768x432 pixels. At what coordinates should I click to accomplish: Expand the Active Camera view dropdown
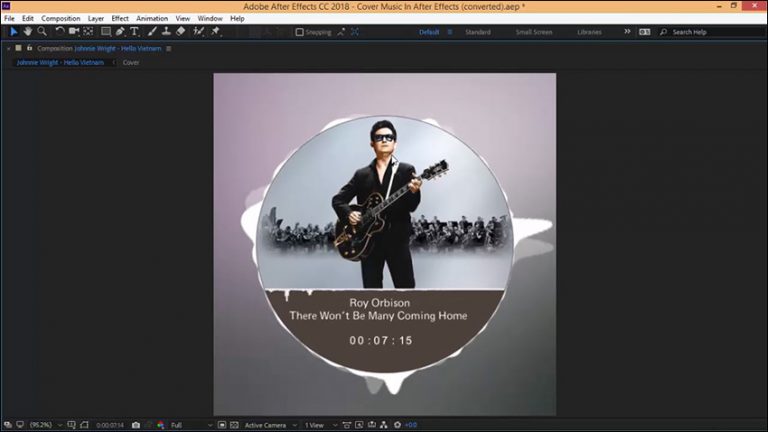point(268,425)
